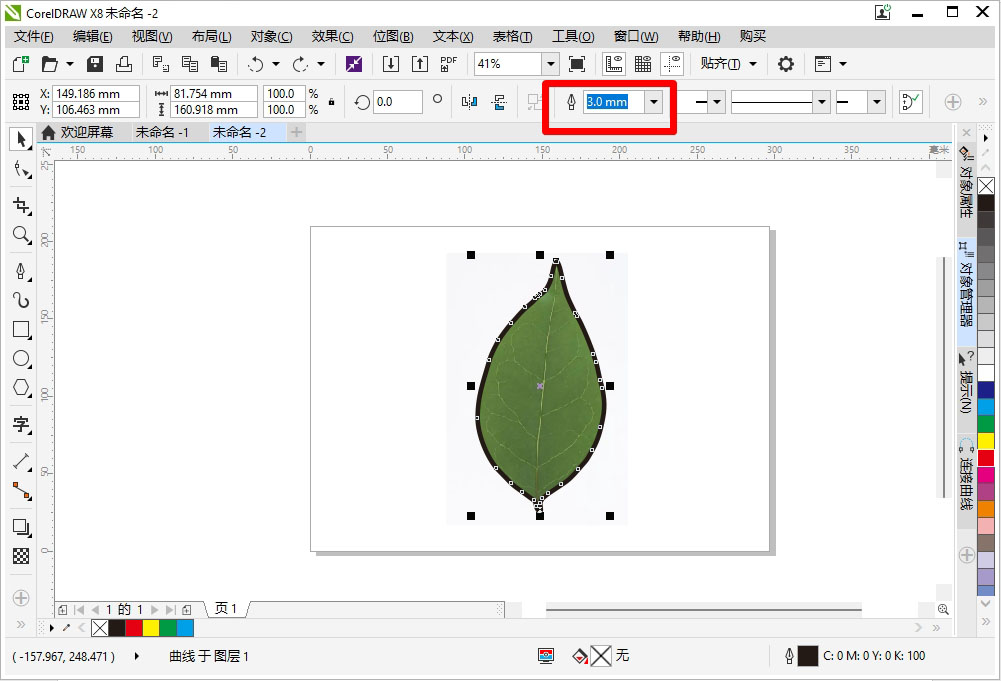Toggle Show guidelines button
1001x681 pixels.
click(x=672, y=64)
